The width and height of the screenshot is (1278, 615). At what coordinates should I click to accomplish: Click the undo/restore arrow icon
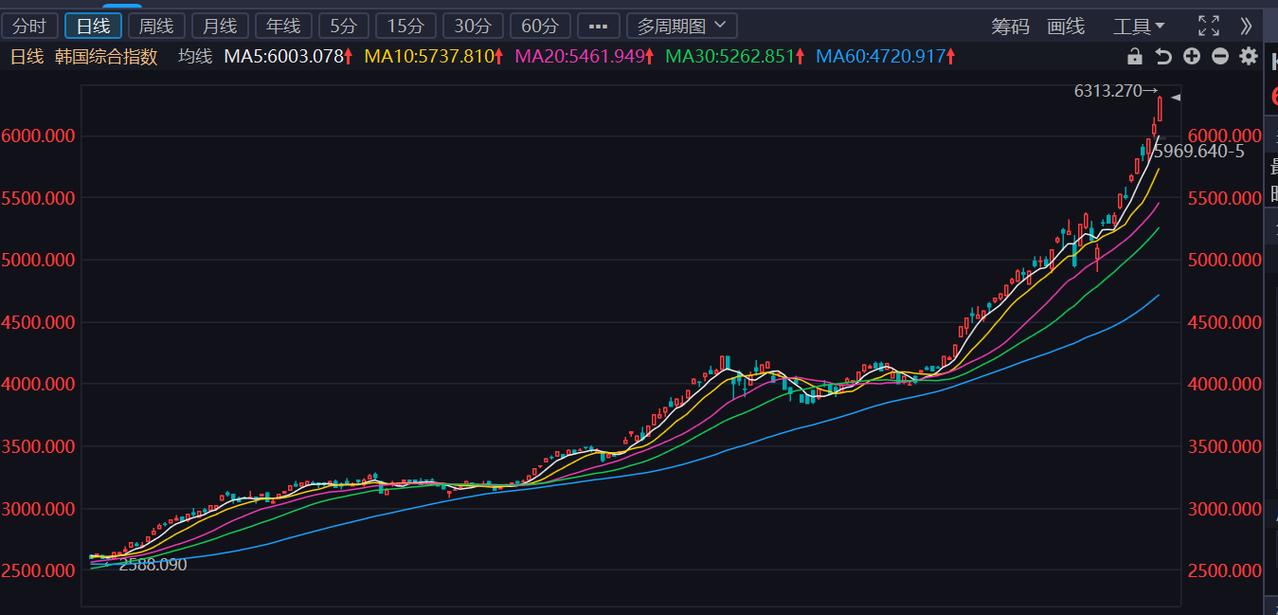[1162, 57]
